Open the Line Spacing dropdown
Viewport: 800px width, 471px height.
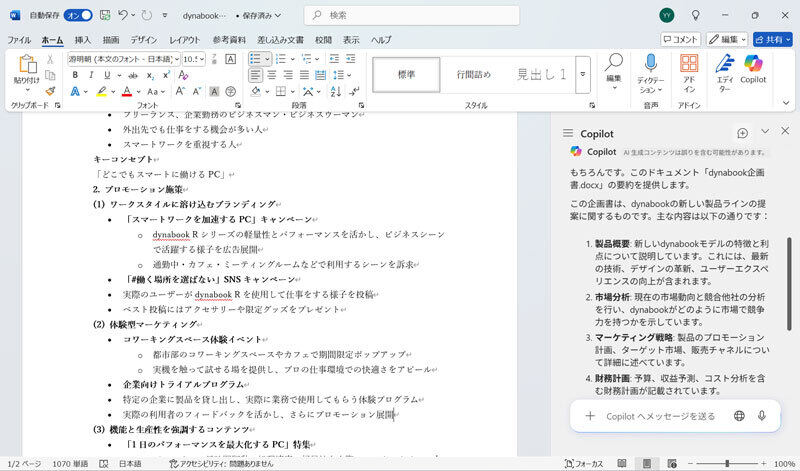coord(342,76)
